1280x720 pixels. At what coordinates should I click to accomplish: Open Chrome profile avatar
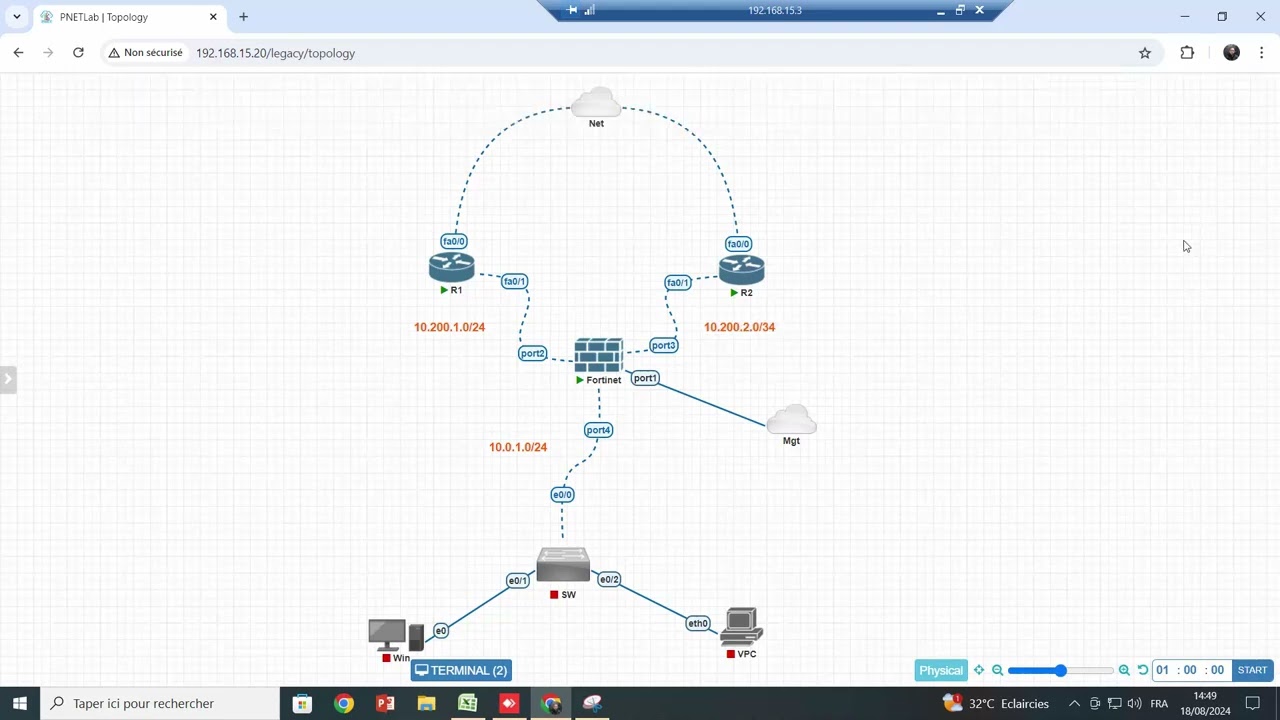click(x=1231, y=53)
